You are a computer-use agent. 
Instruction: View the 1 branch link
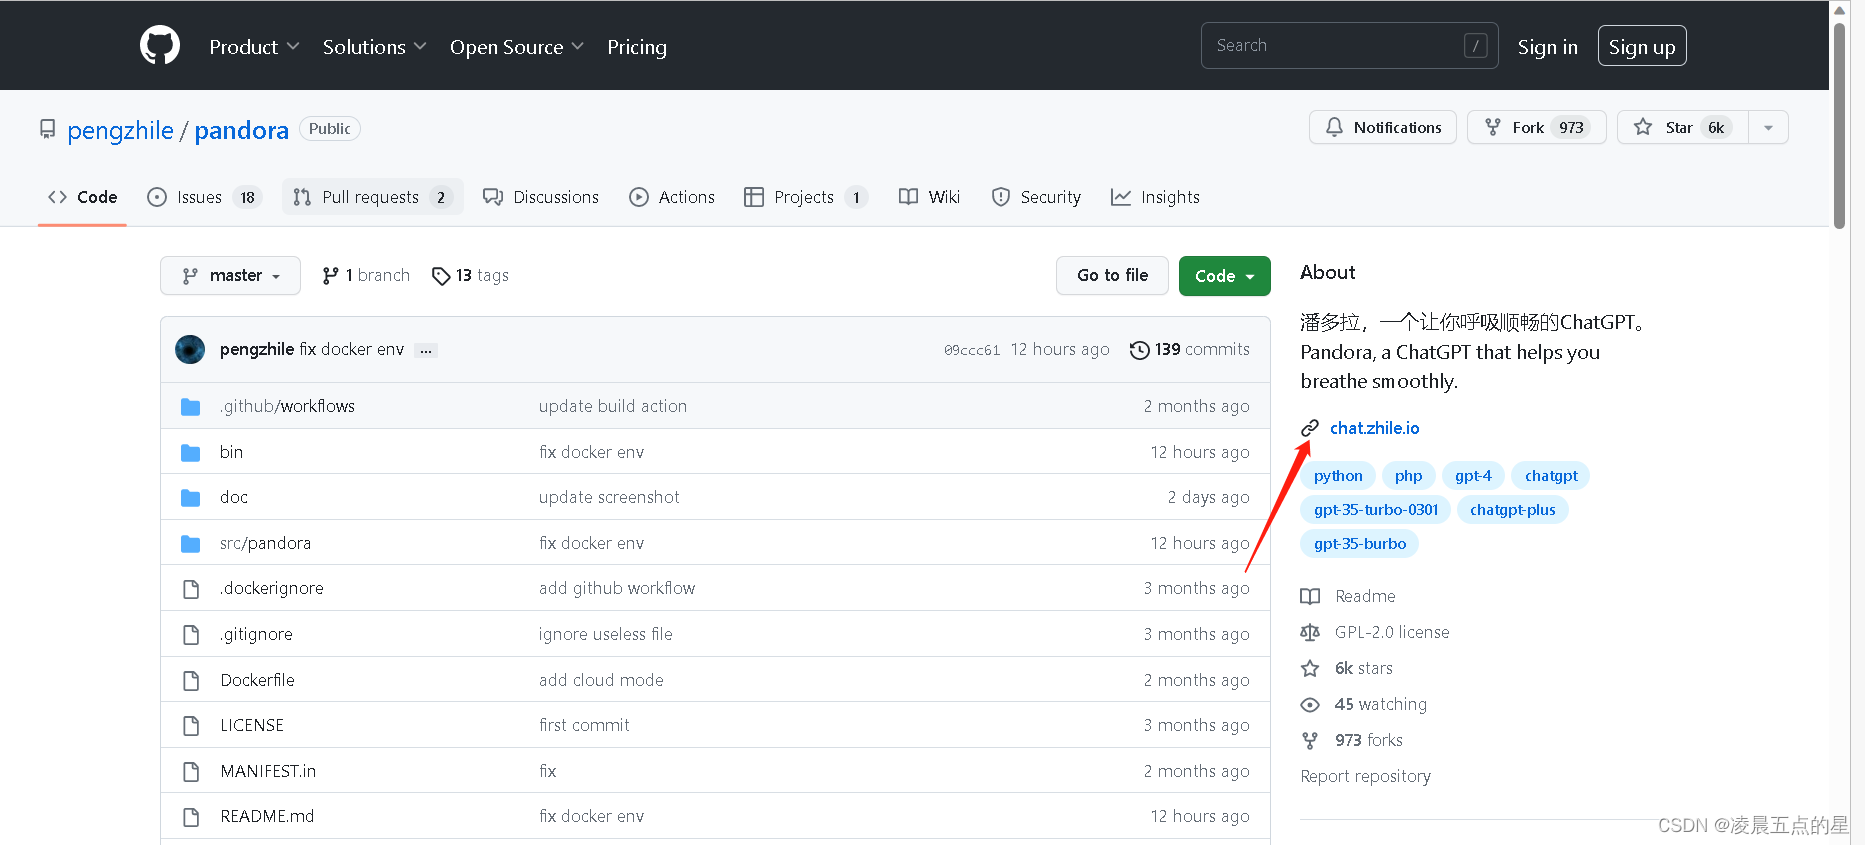pos(366,275)
